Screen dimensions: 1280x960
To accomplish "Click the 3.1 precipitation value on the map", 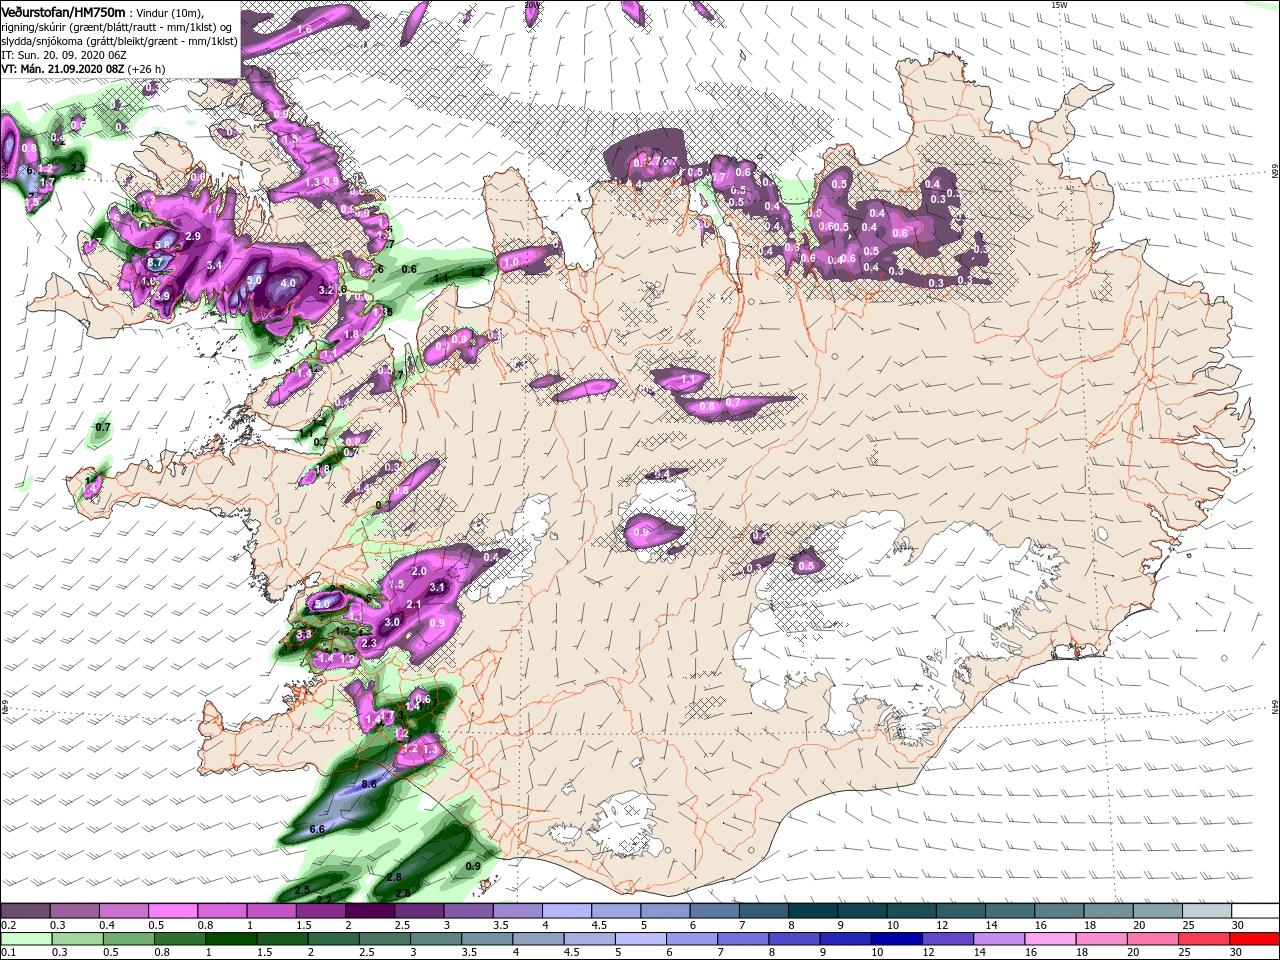I will coord(437,587).
